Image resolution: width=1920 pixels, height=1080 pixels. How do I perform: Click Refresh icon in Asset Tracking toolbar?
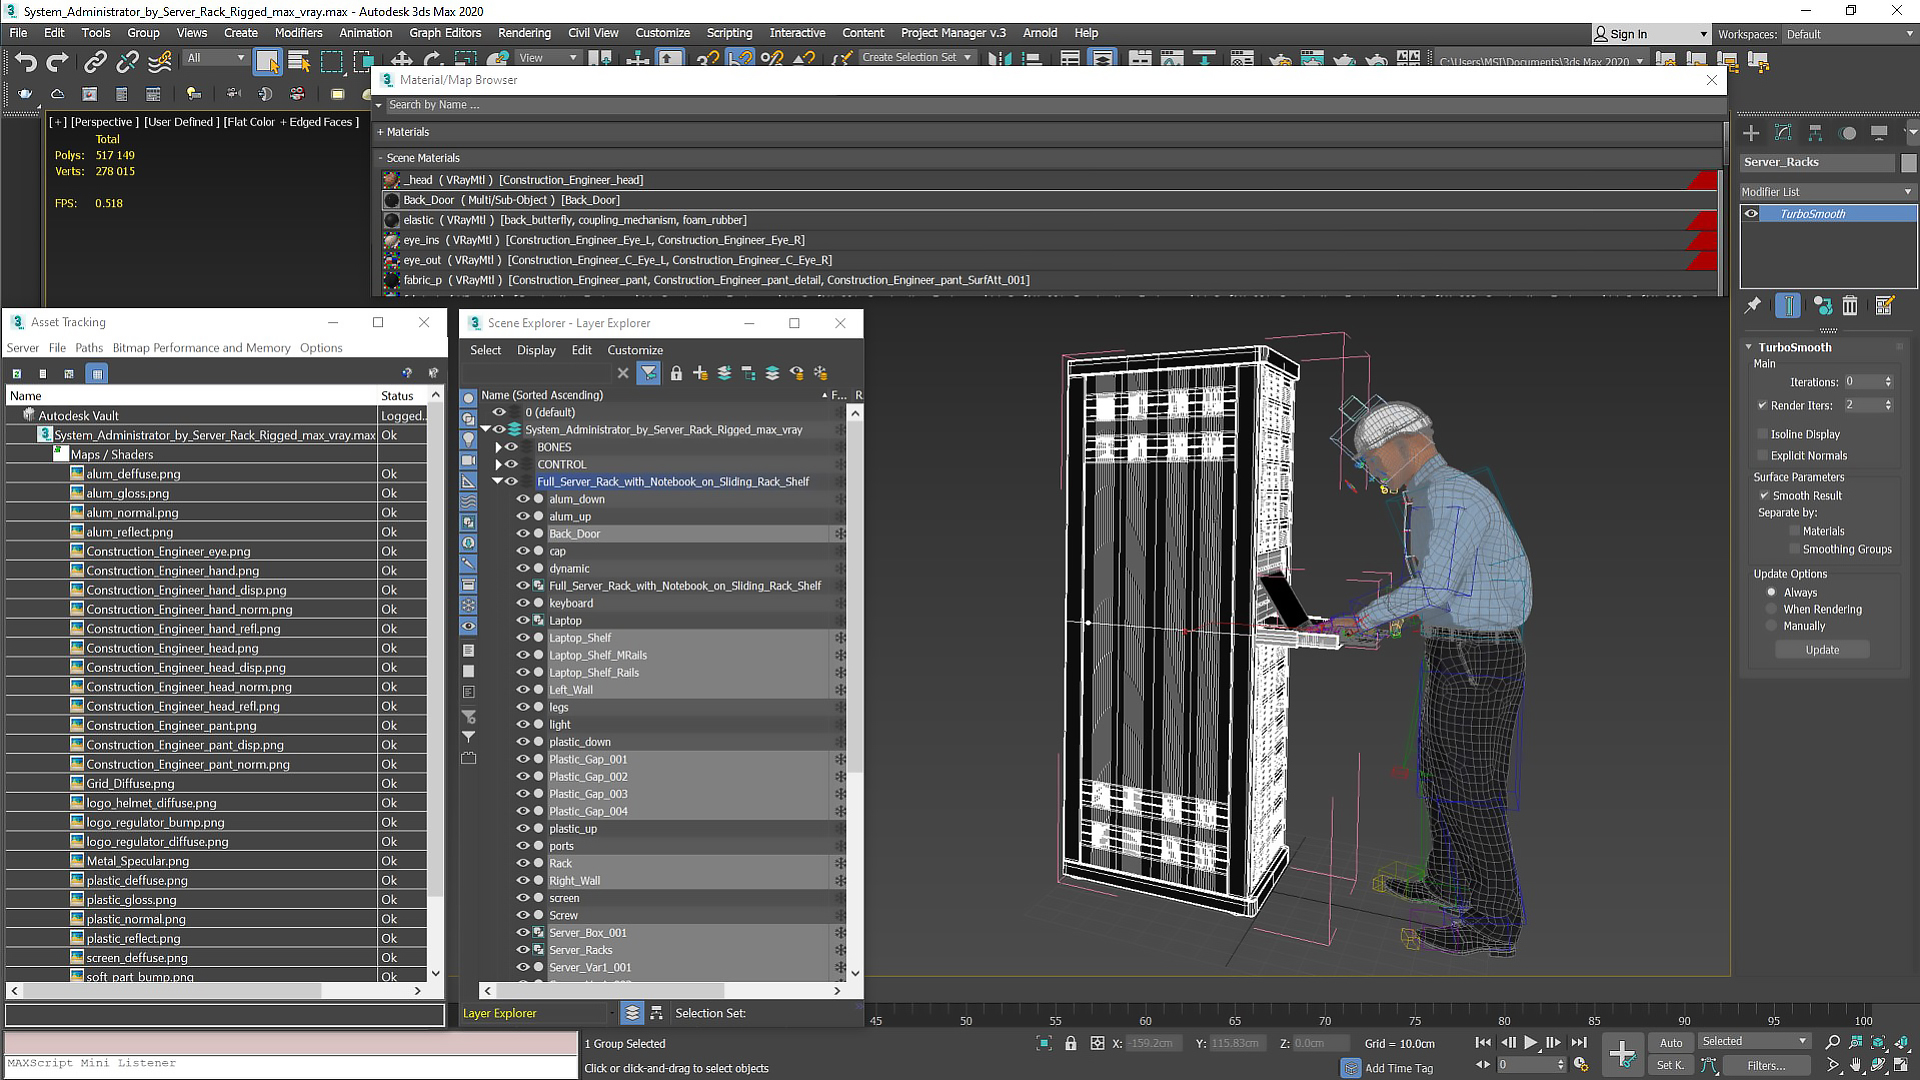pyautogui.click(x=17, y=374)
